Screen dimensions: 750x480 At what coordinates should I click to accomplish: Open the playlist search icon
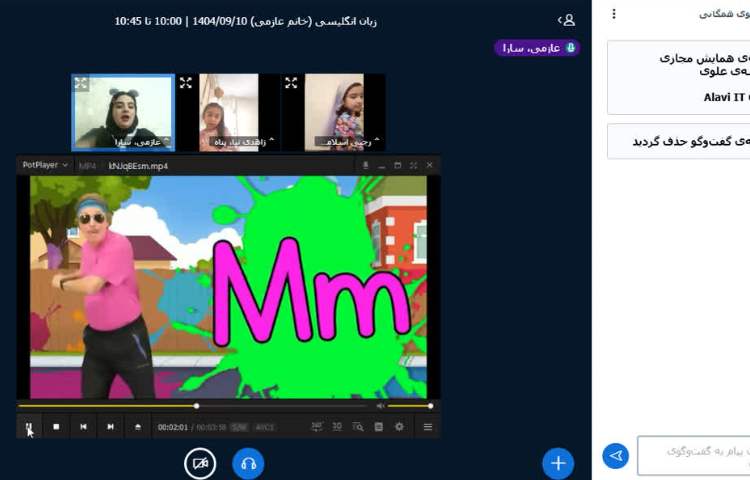(358, 426)
